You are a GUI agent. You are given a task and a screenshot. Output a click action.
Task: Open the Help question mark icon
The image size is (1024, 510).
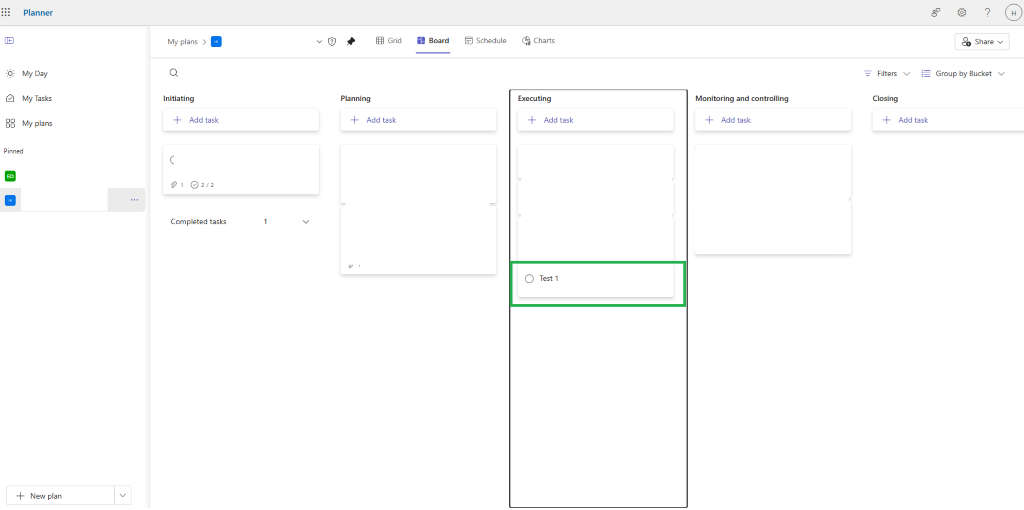[987, 12]
